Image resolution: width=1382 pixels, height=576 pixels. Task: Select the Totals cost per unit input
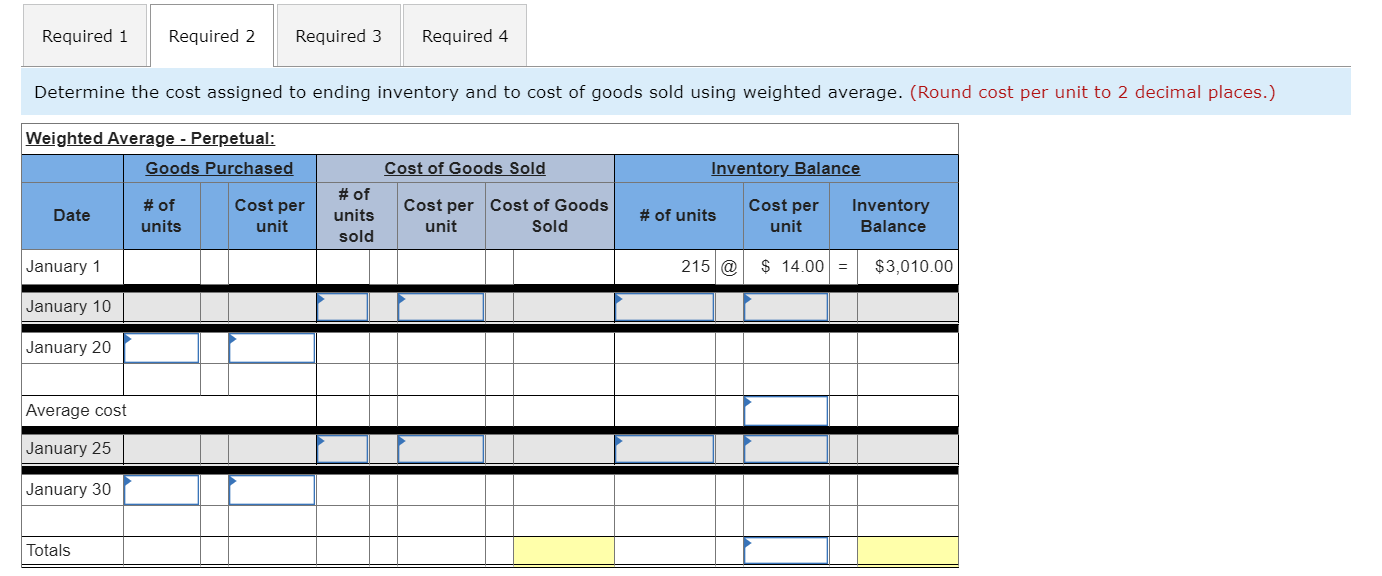point(785,549)
